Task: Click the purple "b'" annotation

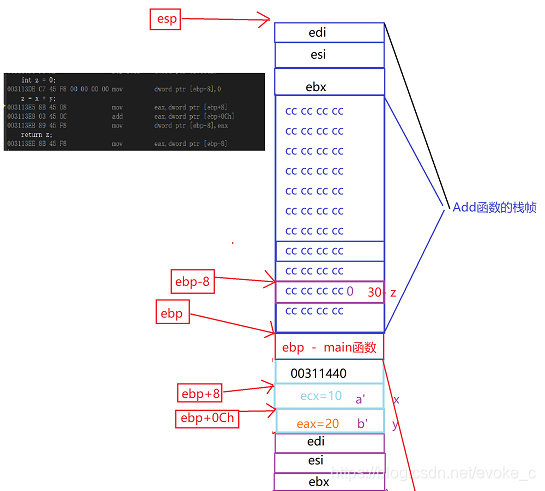Action: [x=362, y=423]
